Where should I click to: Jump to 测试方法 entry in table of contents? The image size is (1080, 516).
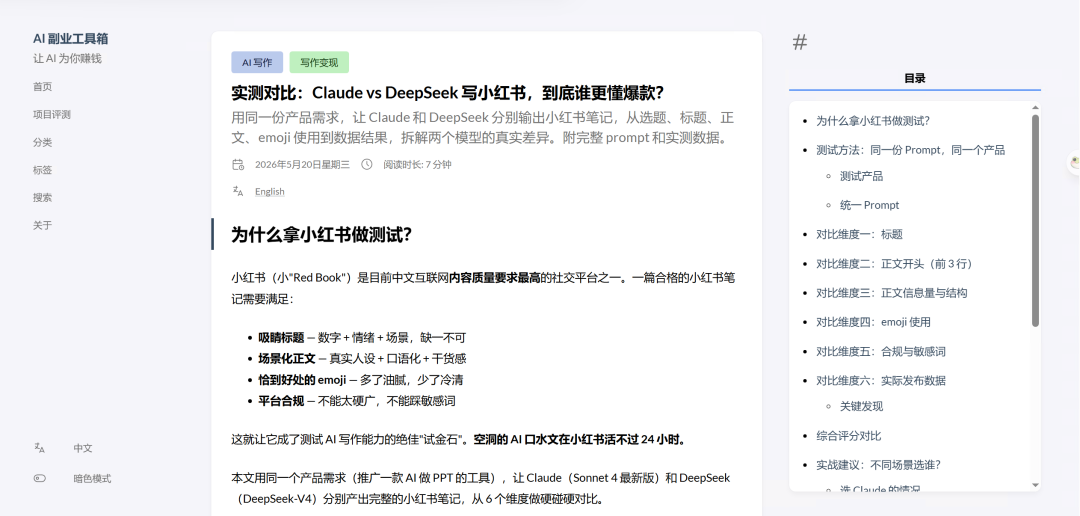(911, 149)
